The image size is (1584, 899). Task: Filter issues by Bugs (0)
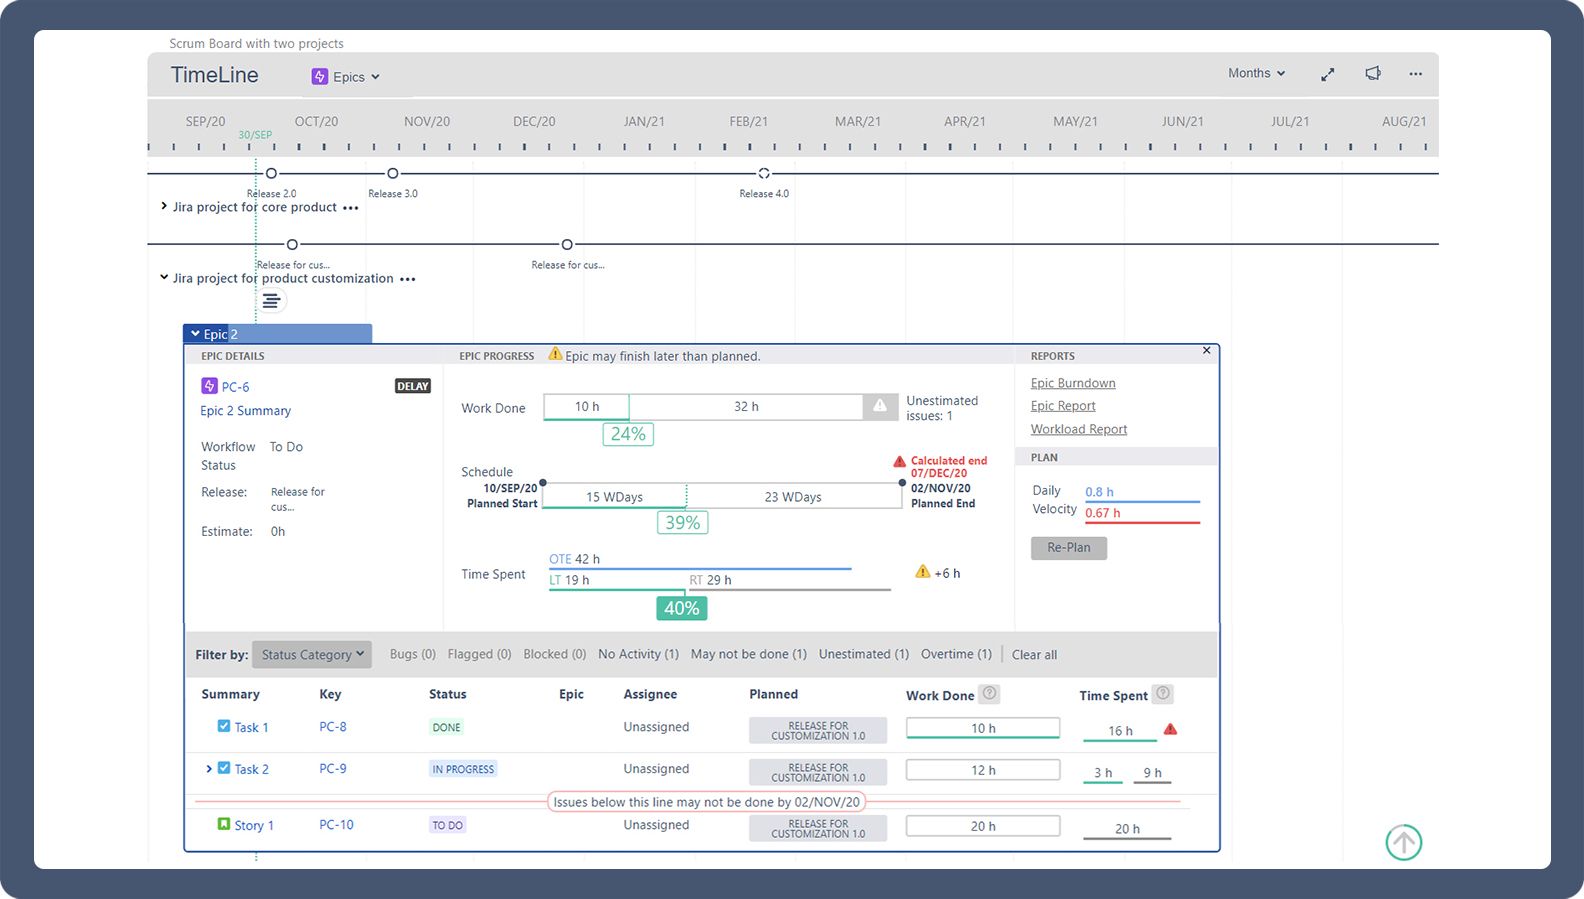413,654
